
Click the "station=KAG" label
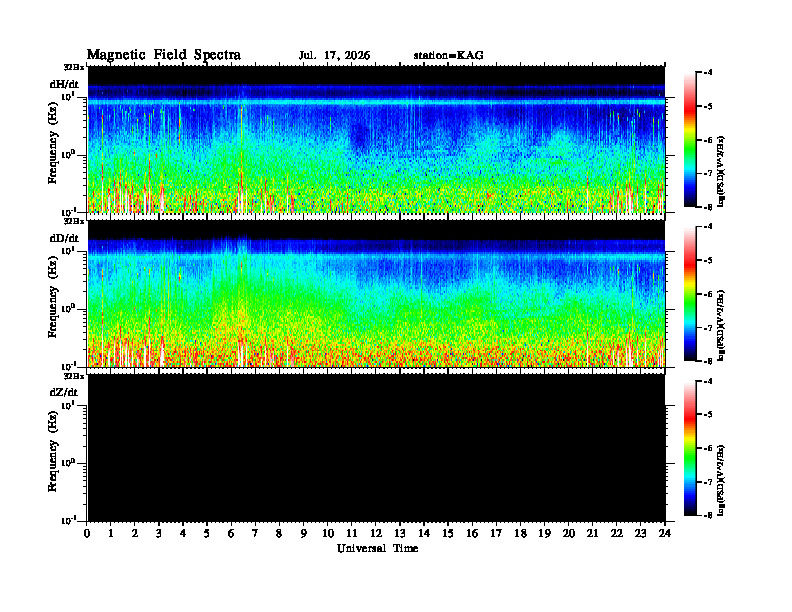[x=449, y=56]
